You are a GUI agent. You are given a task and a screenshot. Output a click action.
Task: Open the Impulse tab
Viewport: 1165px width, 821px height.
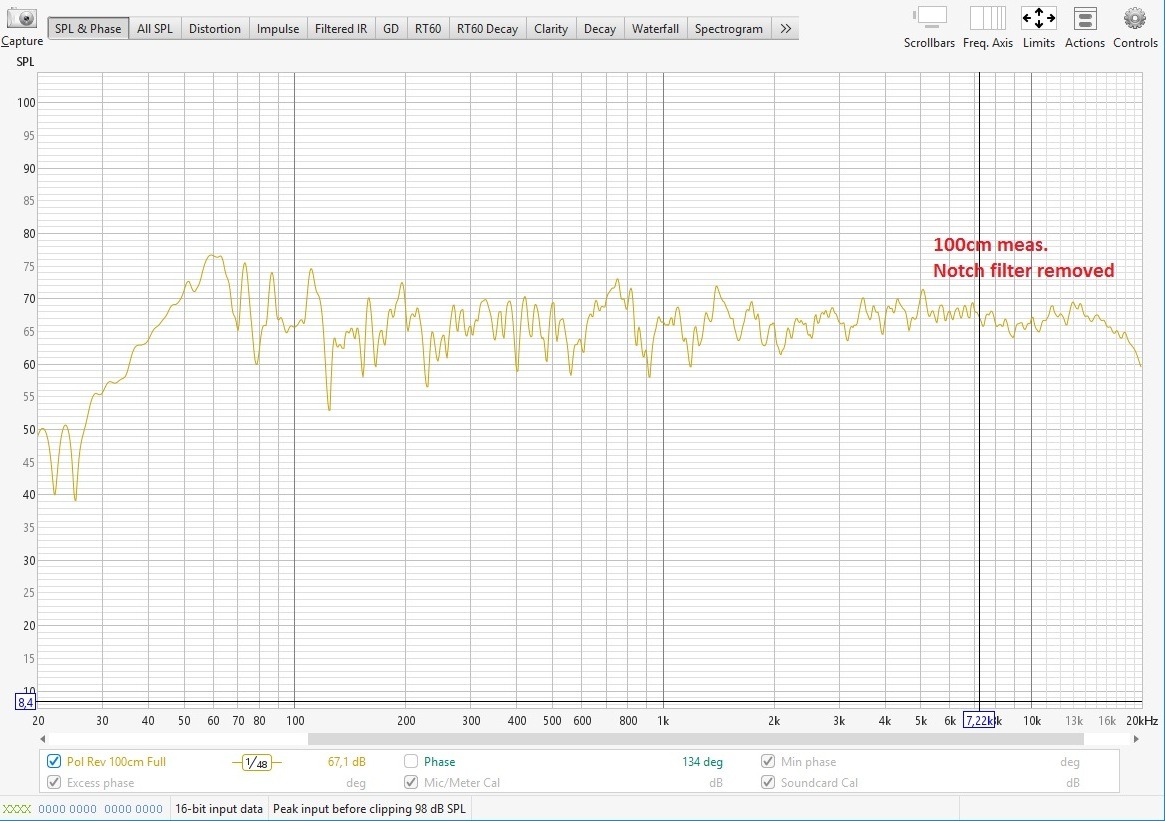[x=278, y=28]
